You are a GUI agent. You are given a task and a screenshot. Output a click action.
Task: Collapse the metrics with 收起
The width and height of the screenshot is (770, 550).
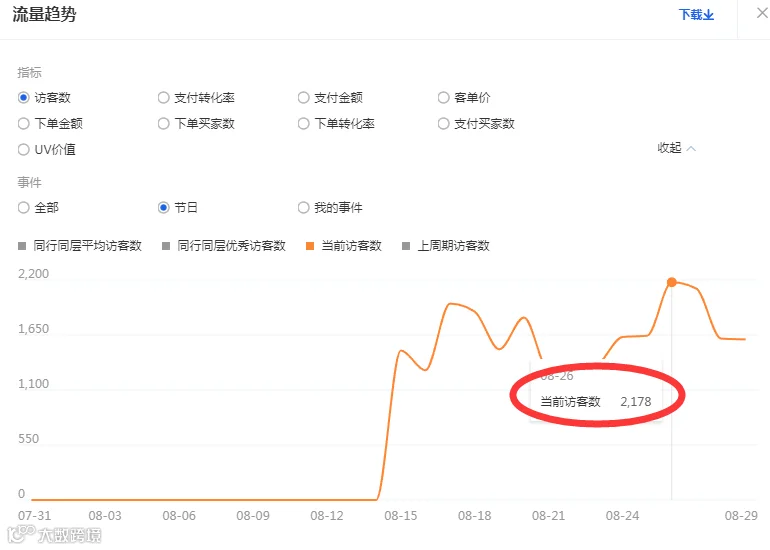pyautogui.click(x=676, y=148)
